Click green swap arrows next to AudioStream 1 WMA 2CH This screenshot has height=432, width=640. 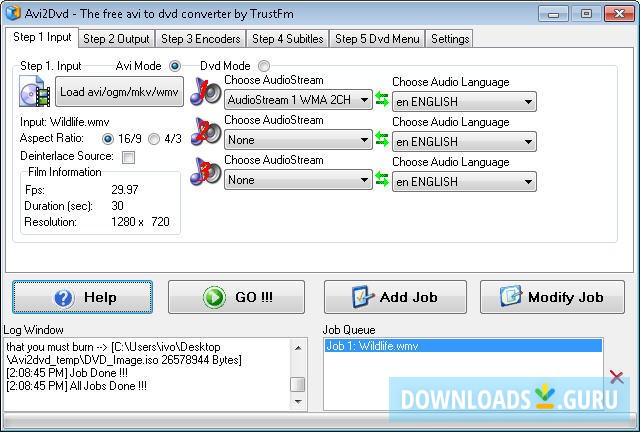(x=382, y=99)
